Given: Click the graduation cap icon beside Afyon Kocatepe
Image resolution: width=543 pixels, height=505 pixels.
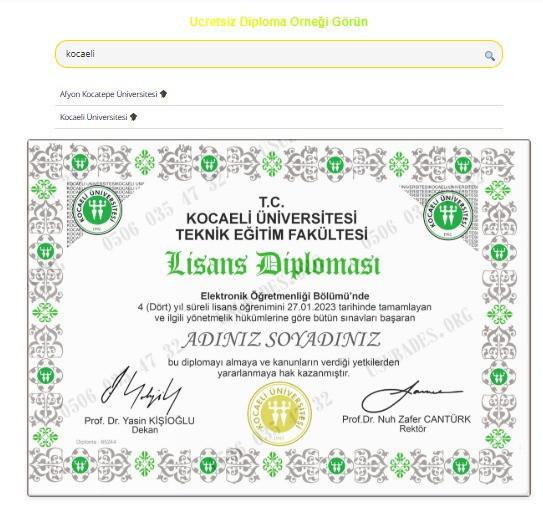Looking at the screenshot, I should click(163, 94).
